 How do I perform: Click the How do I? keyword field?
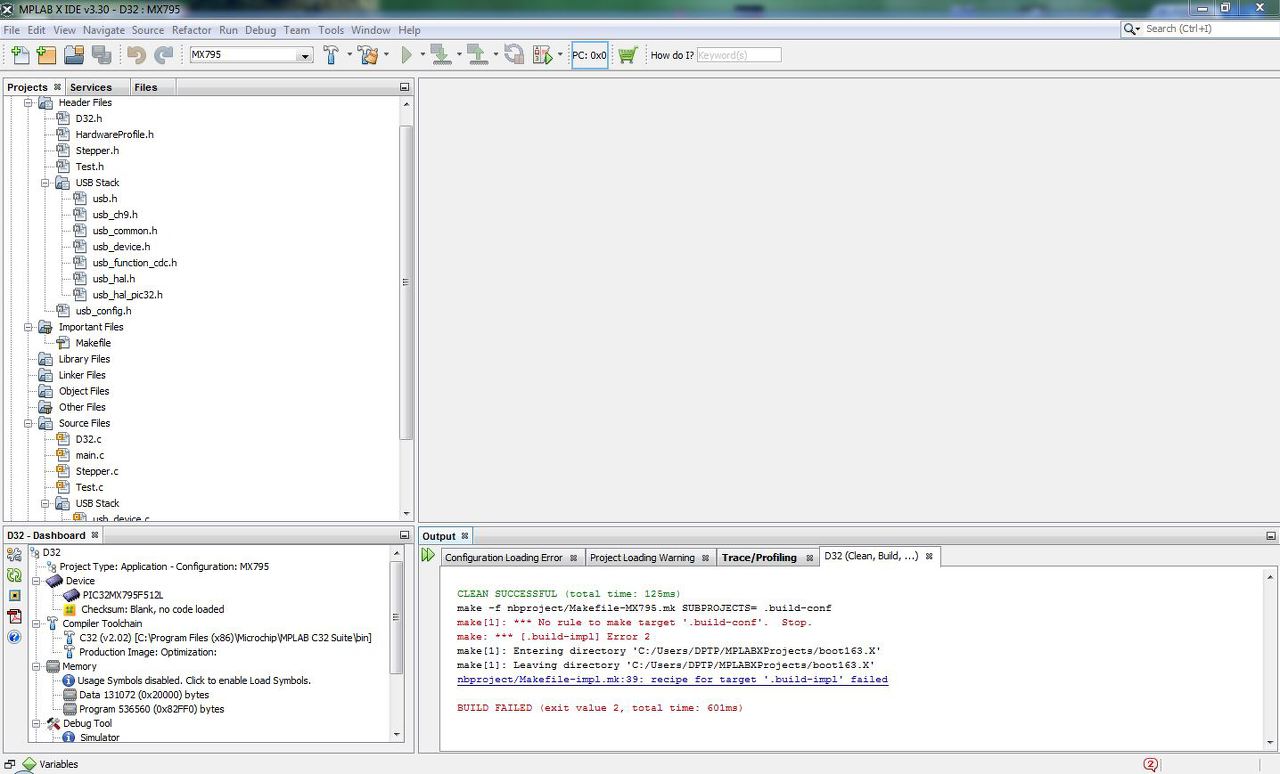click(x=739, y=55)
